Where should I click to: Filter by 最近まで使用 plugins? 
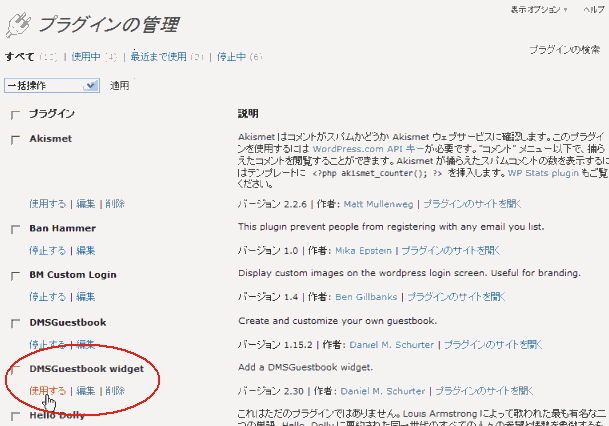pos(158,57)
